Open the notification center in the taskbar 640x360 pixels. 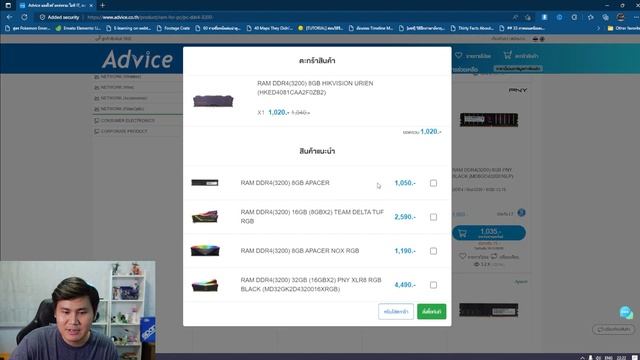tap(635, 357)
